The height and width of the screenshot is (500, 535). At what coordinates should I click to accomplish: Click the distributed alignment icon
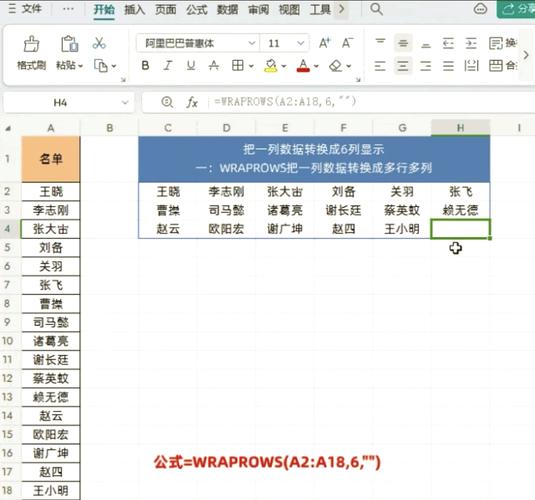[x=471, y=66]
